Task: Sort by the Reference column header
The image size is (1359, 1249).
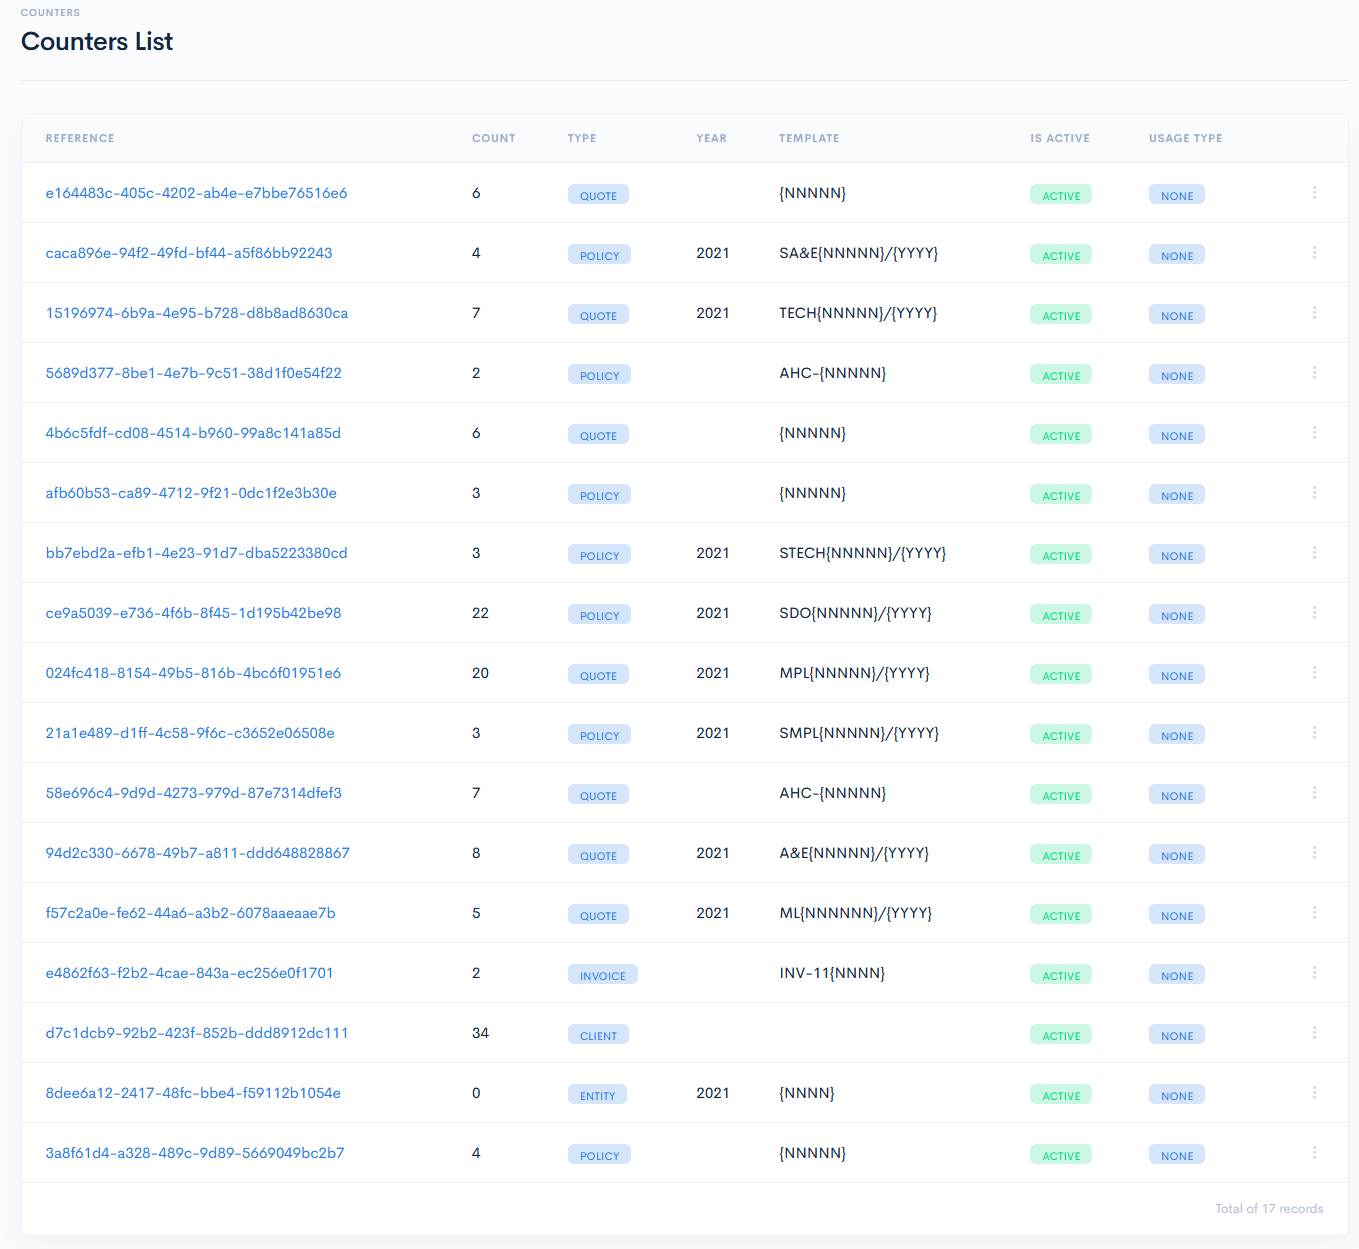Action: tap(80, 138)
